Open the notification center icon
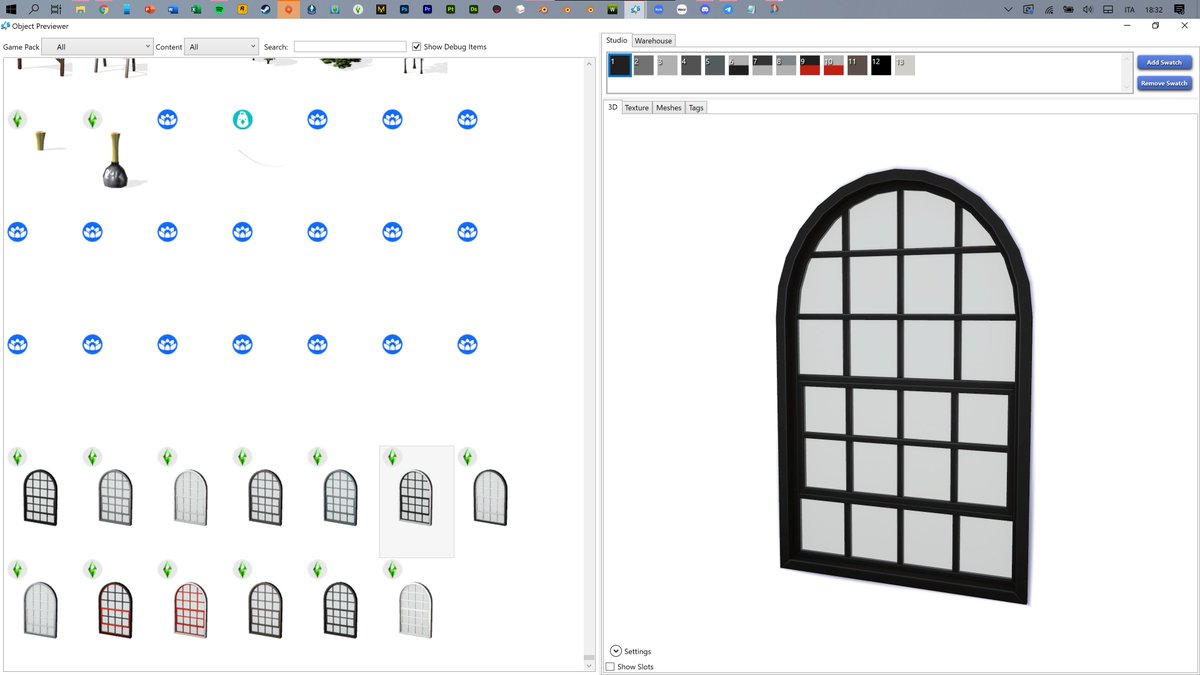Image resolution: width=1200 pixels, height=675 pixels. coord(1179,9)
